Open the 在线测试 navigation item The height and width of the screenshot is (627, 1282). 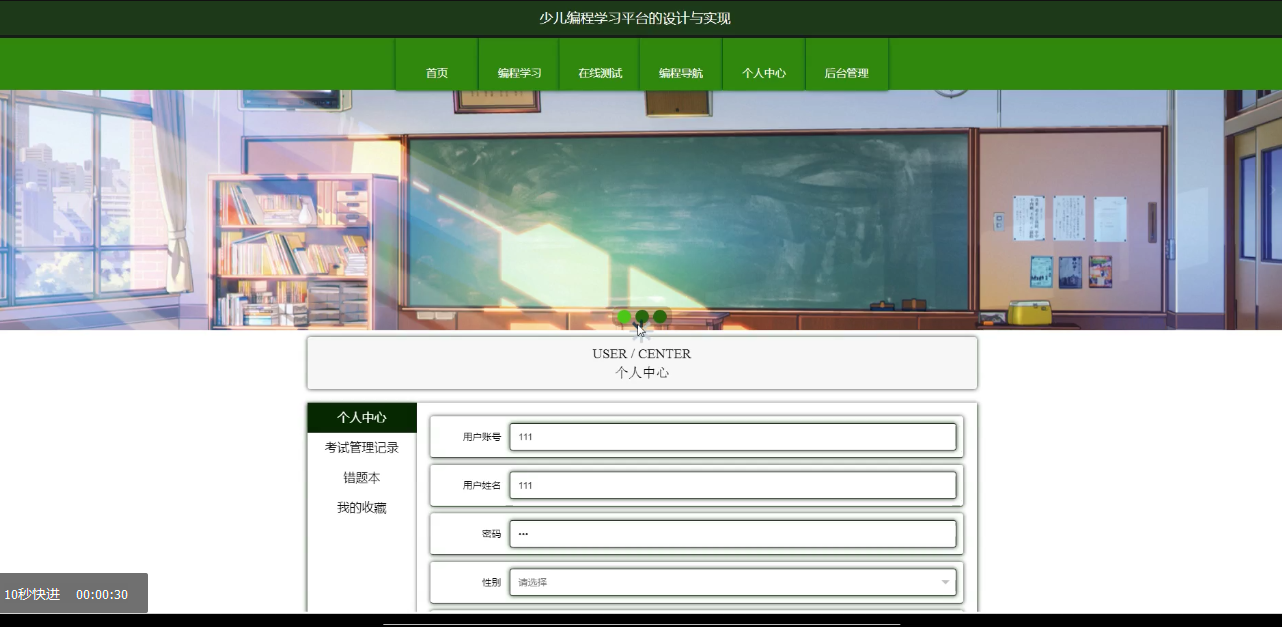pyautogui.click(x=599, y=65)
